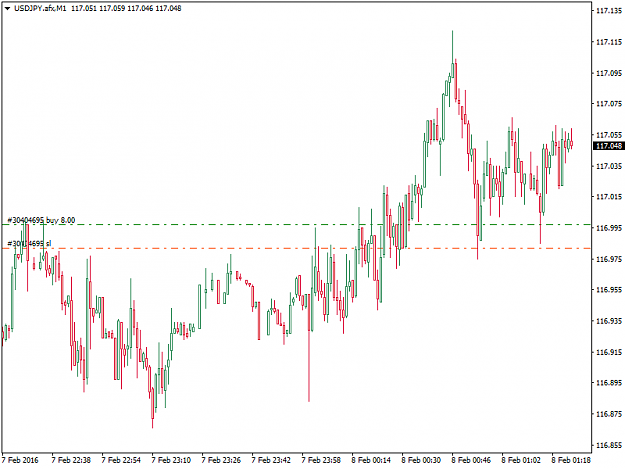Click the 8 Feb 01:02 time label
625x469 pixels.
click(521, 460)
